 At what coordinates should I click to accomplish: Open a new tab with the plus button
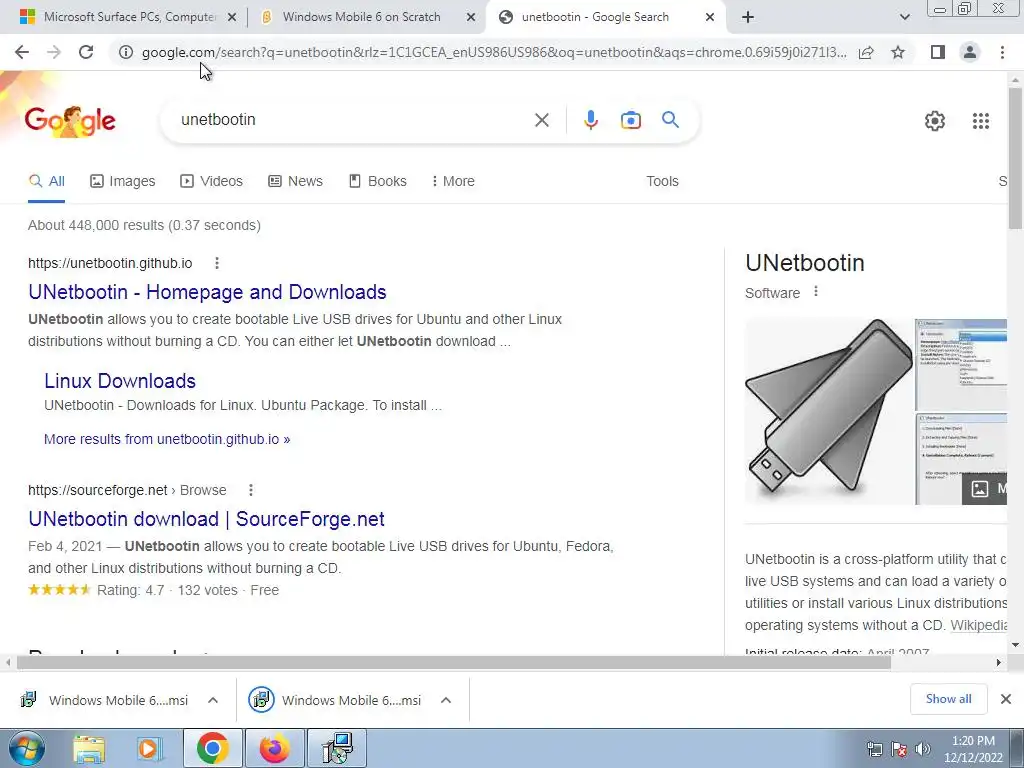click(x=748, y=18)
